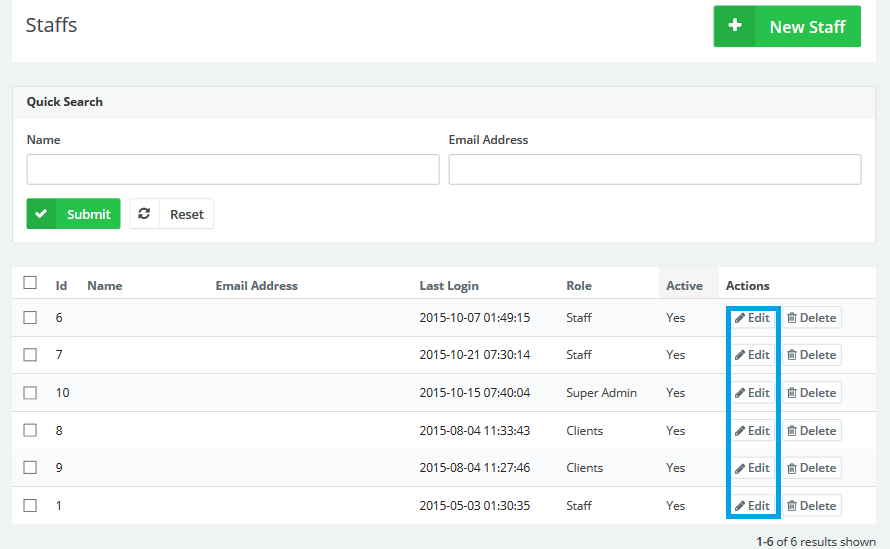
Task: Sort table by Active column header
Action: click(x=684, y=286)
